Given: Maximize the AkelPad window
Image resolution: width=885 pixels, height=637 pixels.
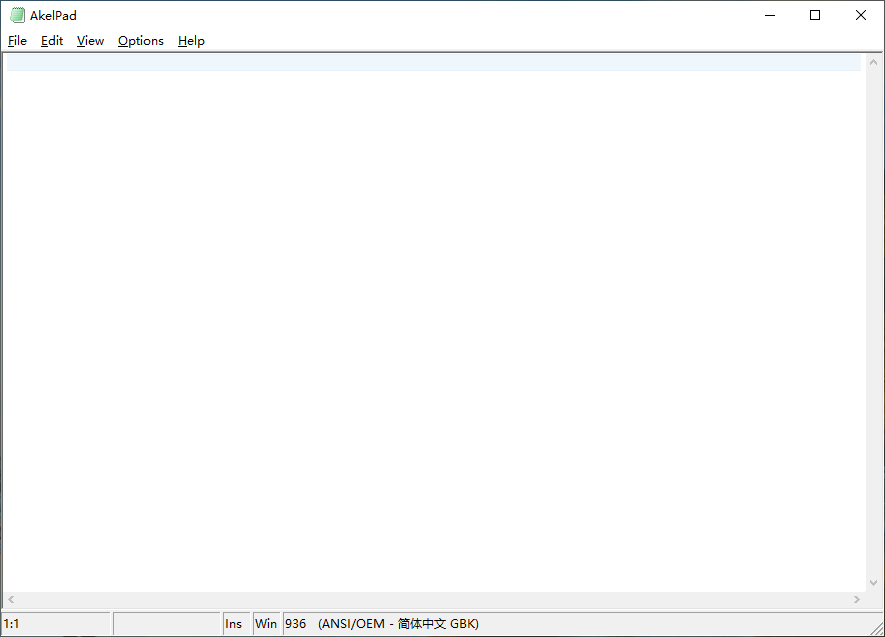Looking at the screenshot, I should click(x=815, y=15).
